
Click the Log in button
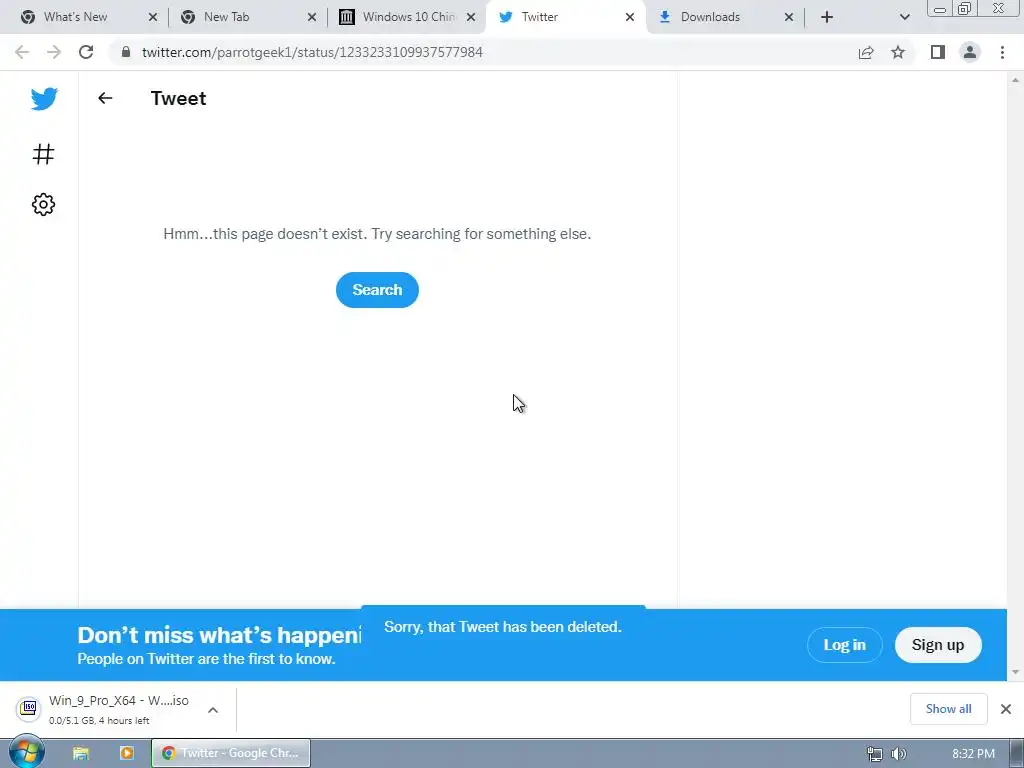point(844,645)
